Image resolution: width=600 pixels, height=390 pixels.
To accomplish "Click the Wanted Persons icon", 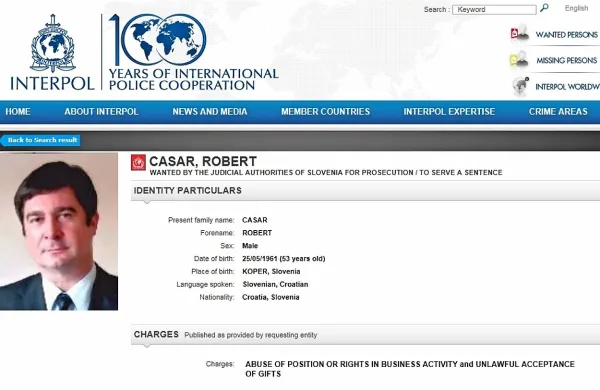I will point(520,33).
